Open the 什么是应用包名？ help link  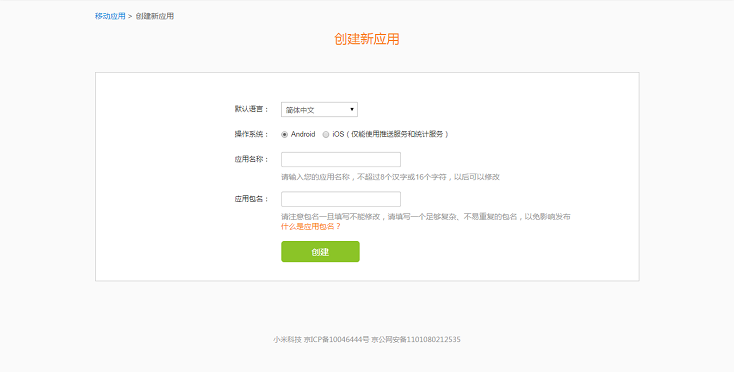311,226
